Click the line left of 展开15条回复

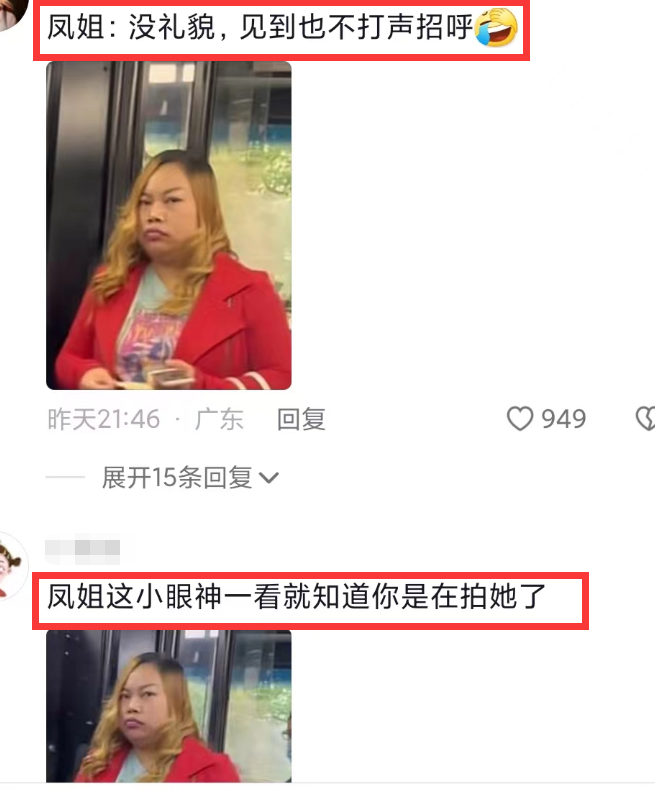(x=65, y=477)
